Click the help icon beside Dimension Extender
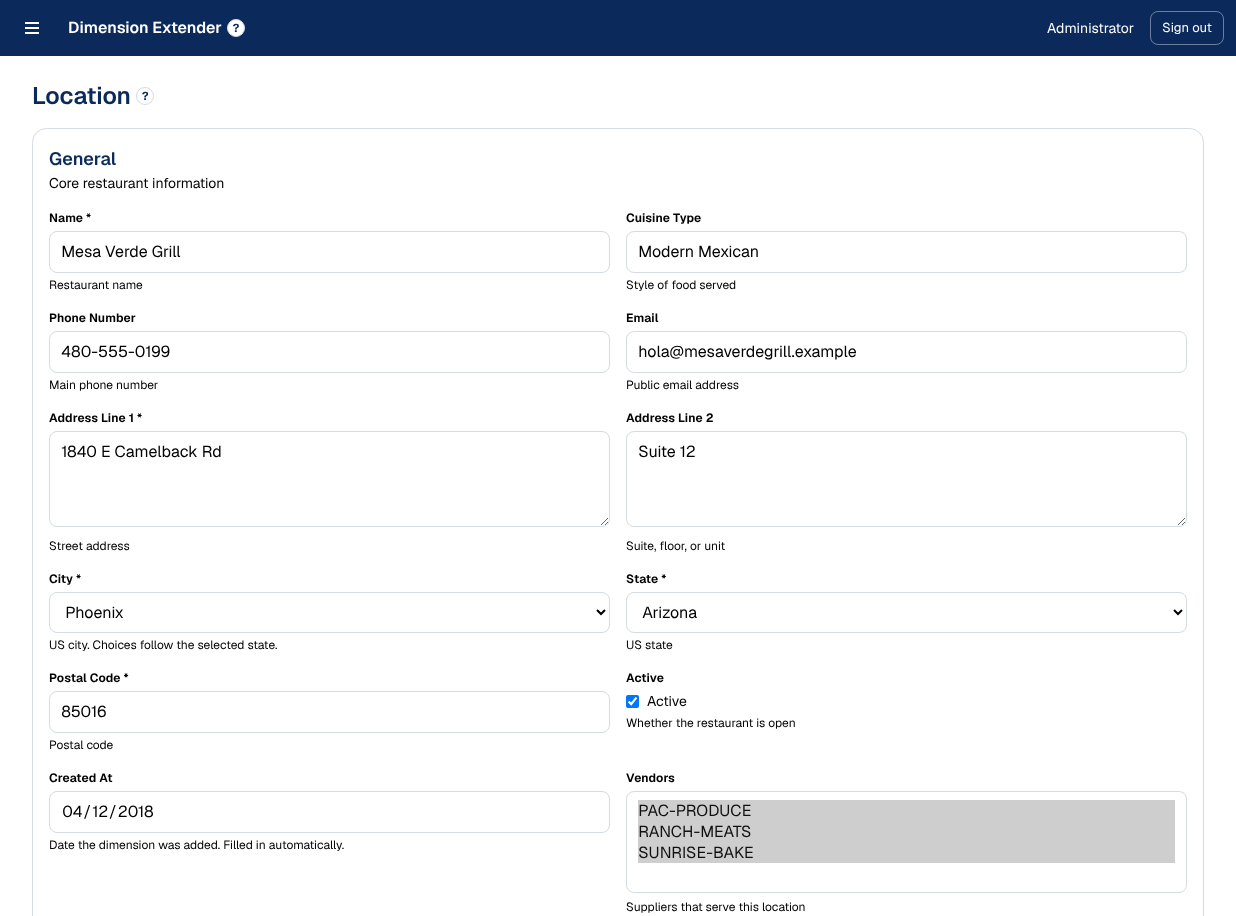This screenshot has width=1236, height=916. coord(236,28)
